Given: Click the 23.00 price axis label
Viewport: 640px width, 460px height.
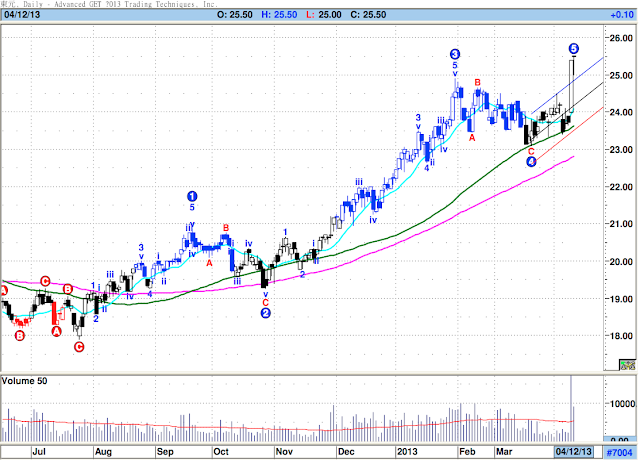Looking at the screenshot, I should pyautogui.click(x=621, y=150).
